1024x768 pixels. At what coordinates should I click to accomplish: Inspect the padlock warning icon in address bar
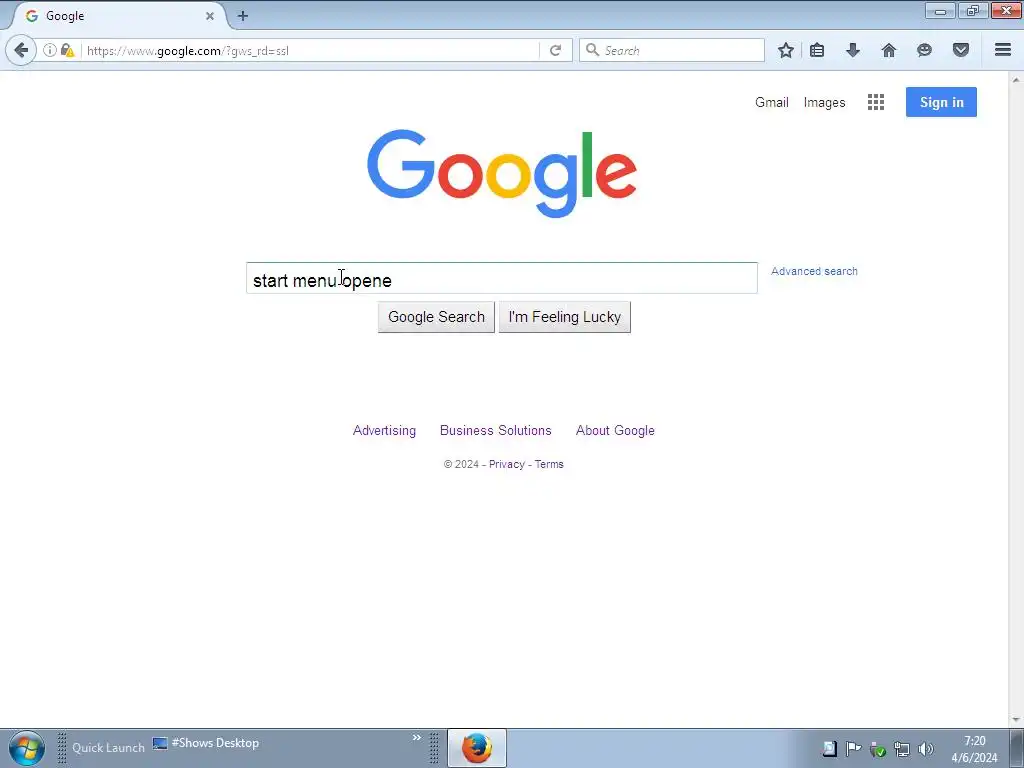coord(67,50)
